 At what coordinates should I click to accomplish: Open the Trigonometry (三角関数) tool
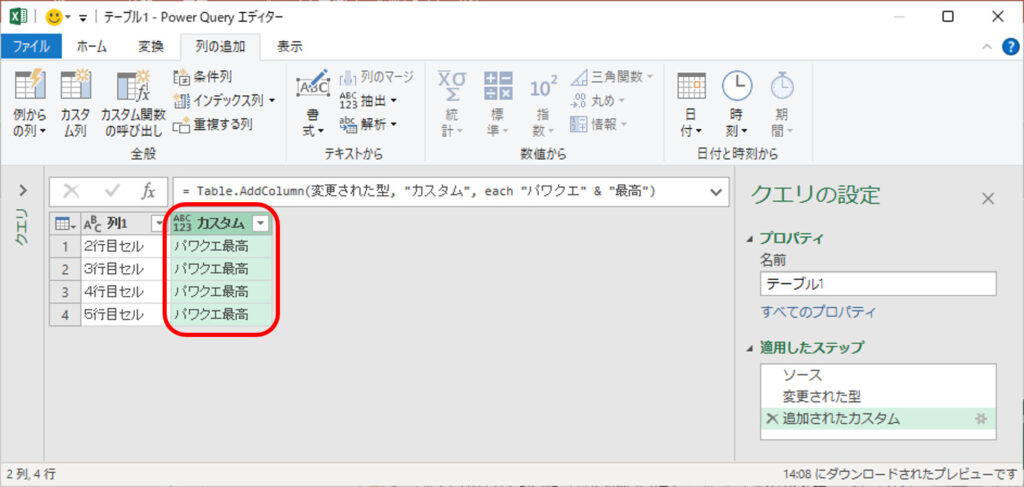pyautogui.click(x=612, y=77)
